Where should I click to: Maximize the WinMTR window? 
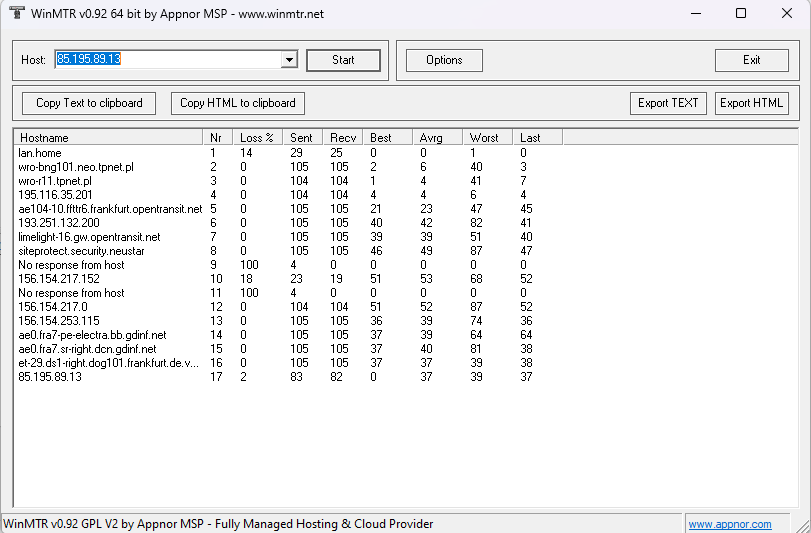pos(740,14)
